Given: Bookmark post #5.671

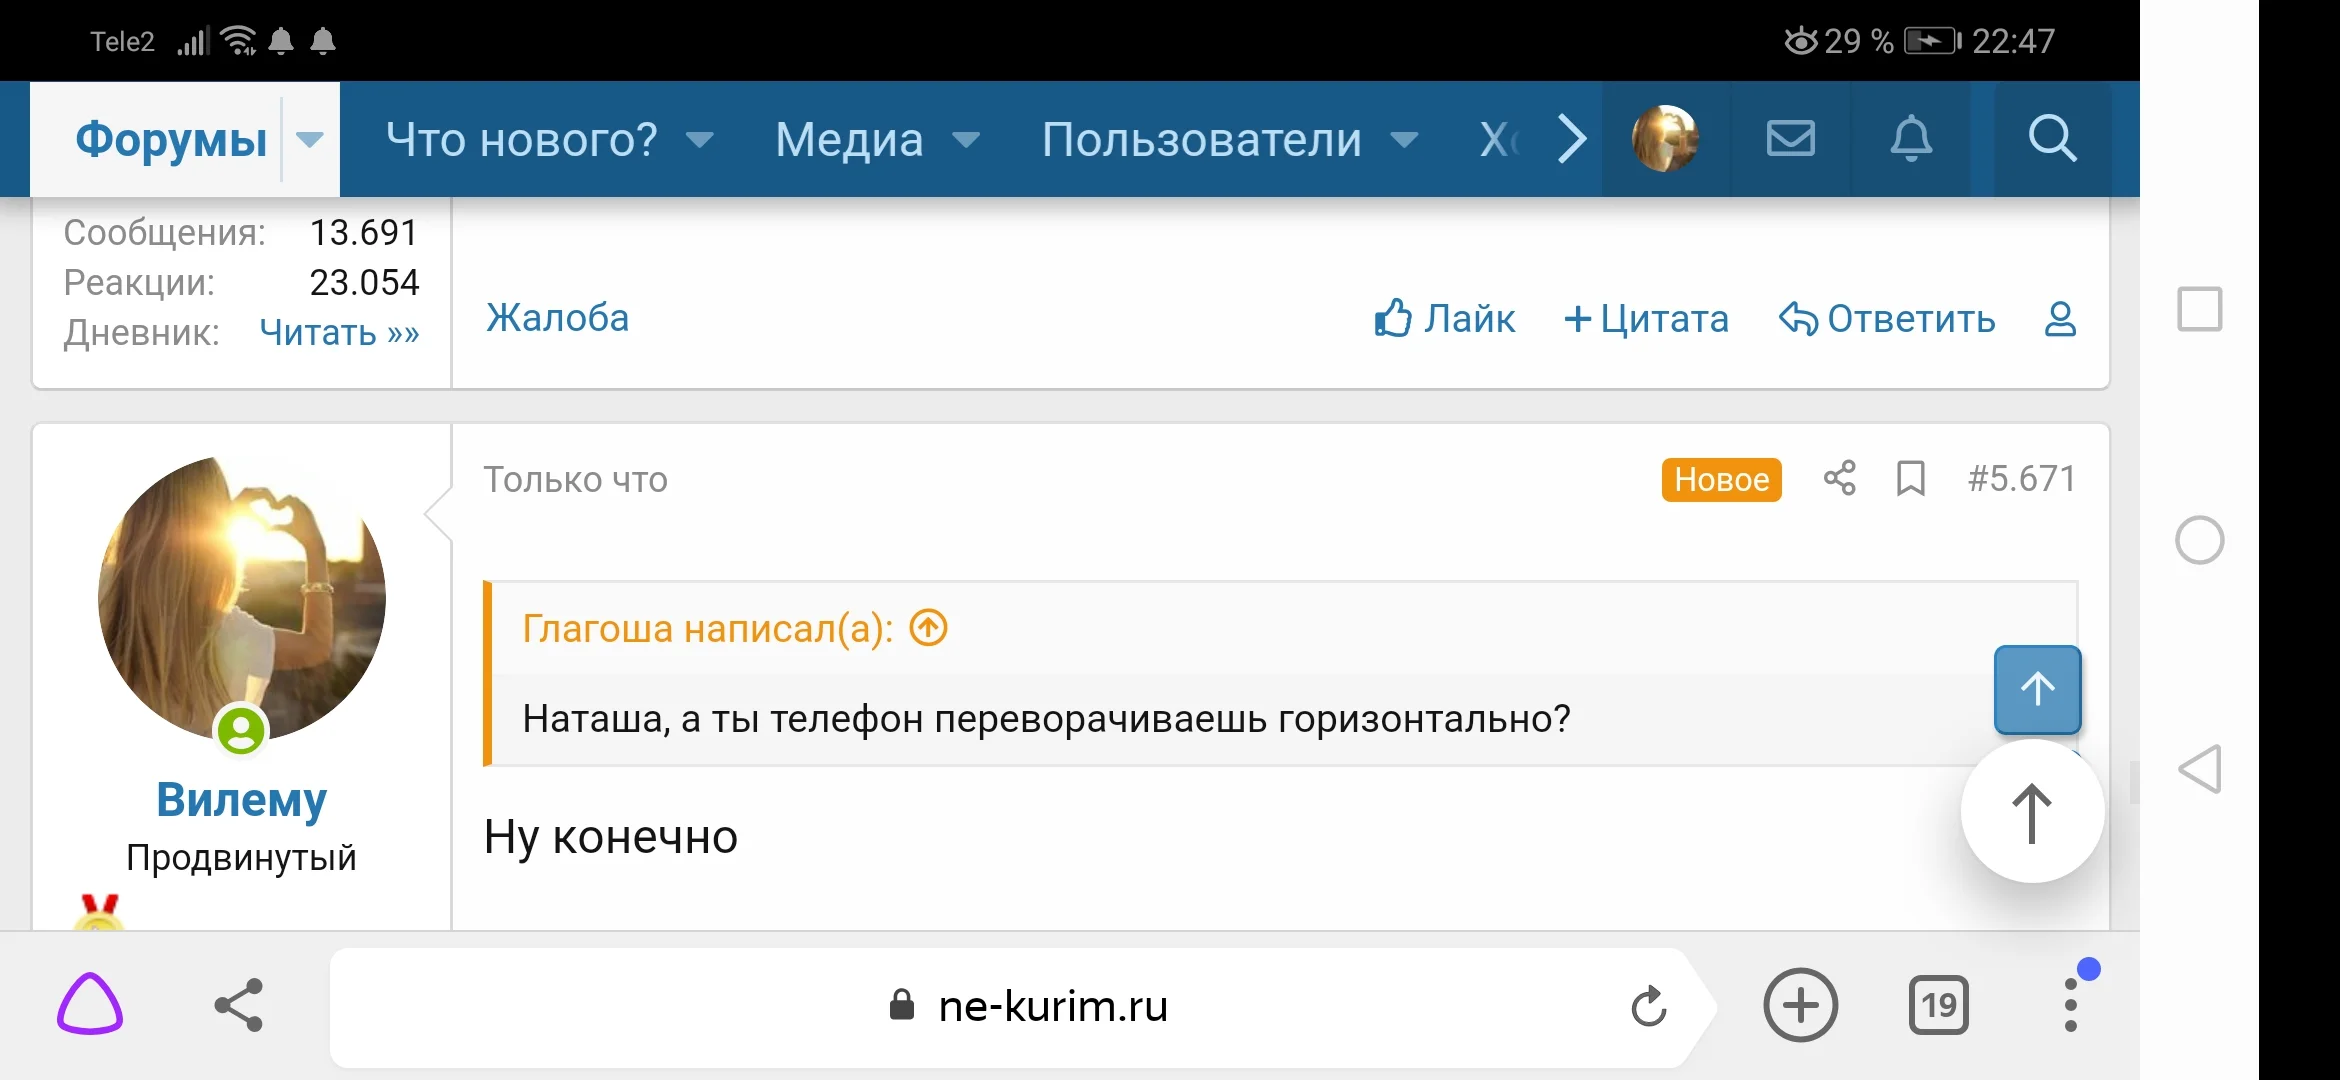Looking at the screenshot, I should [x=1910, y=478].
